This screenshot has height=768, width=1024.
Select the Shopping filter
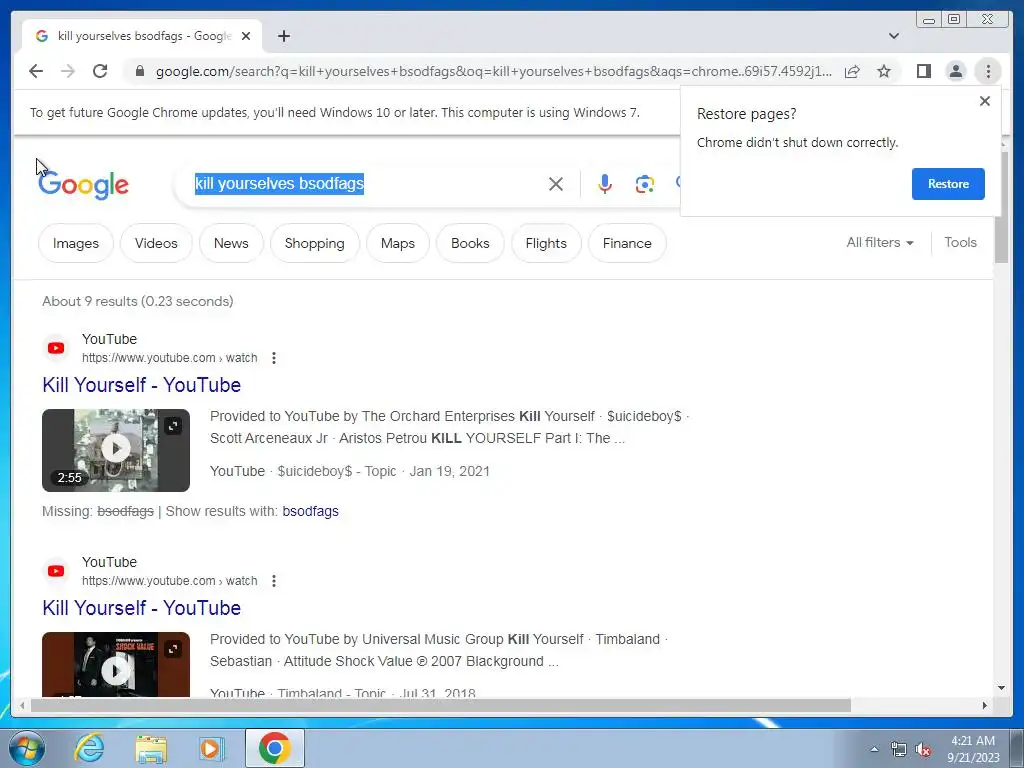314,243
